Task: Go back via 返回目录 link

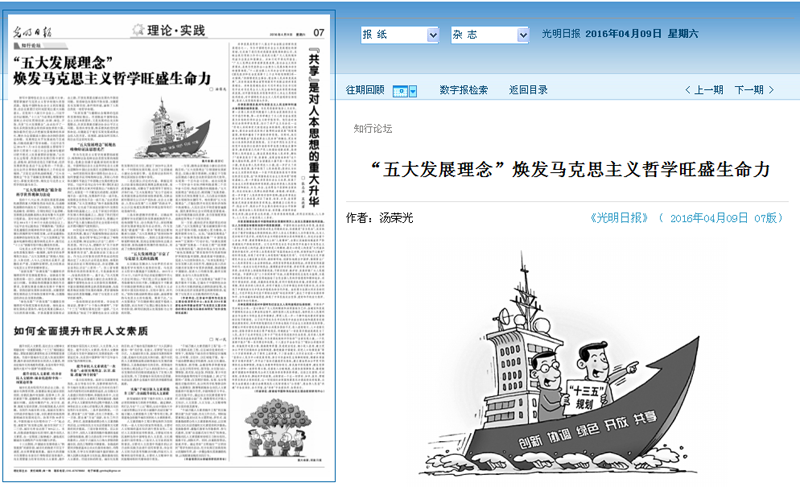Action: point(528,90)
